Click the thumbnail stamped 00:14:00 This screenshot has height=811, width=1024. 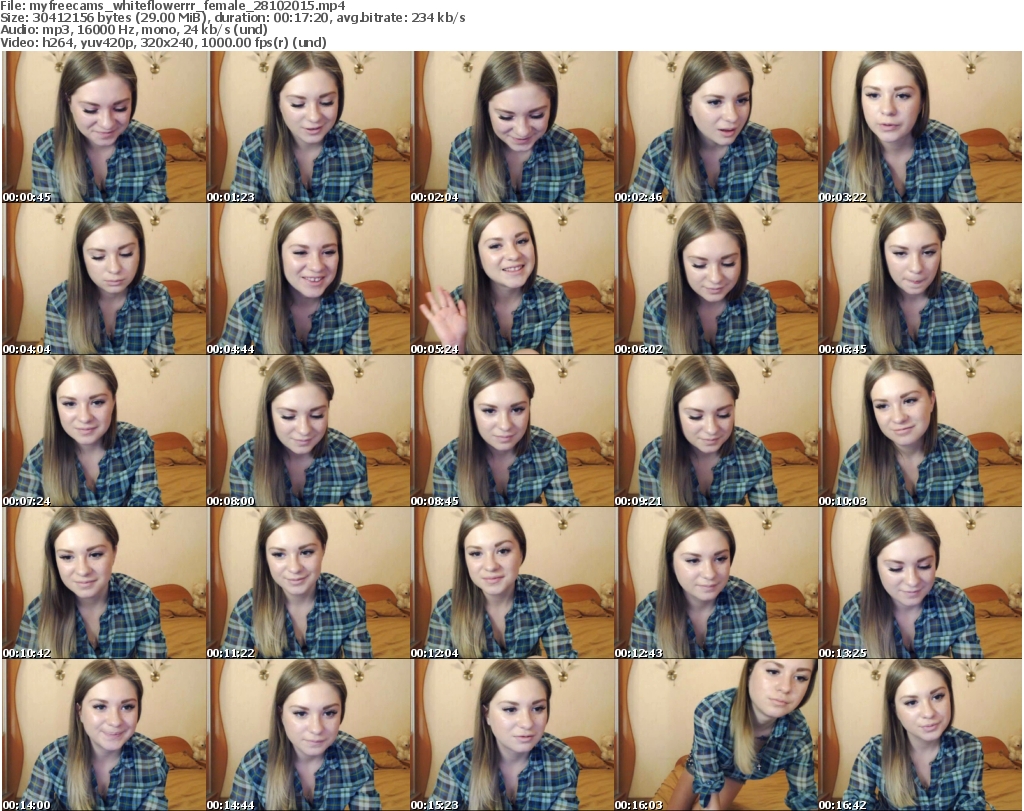tap(104, 735)
